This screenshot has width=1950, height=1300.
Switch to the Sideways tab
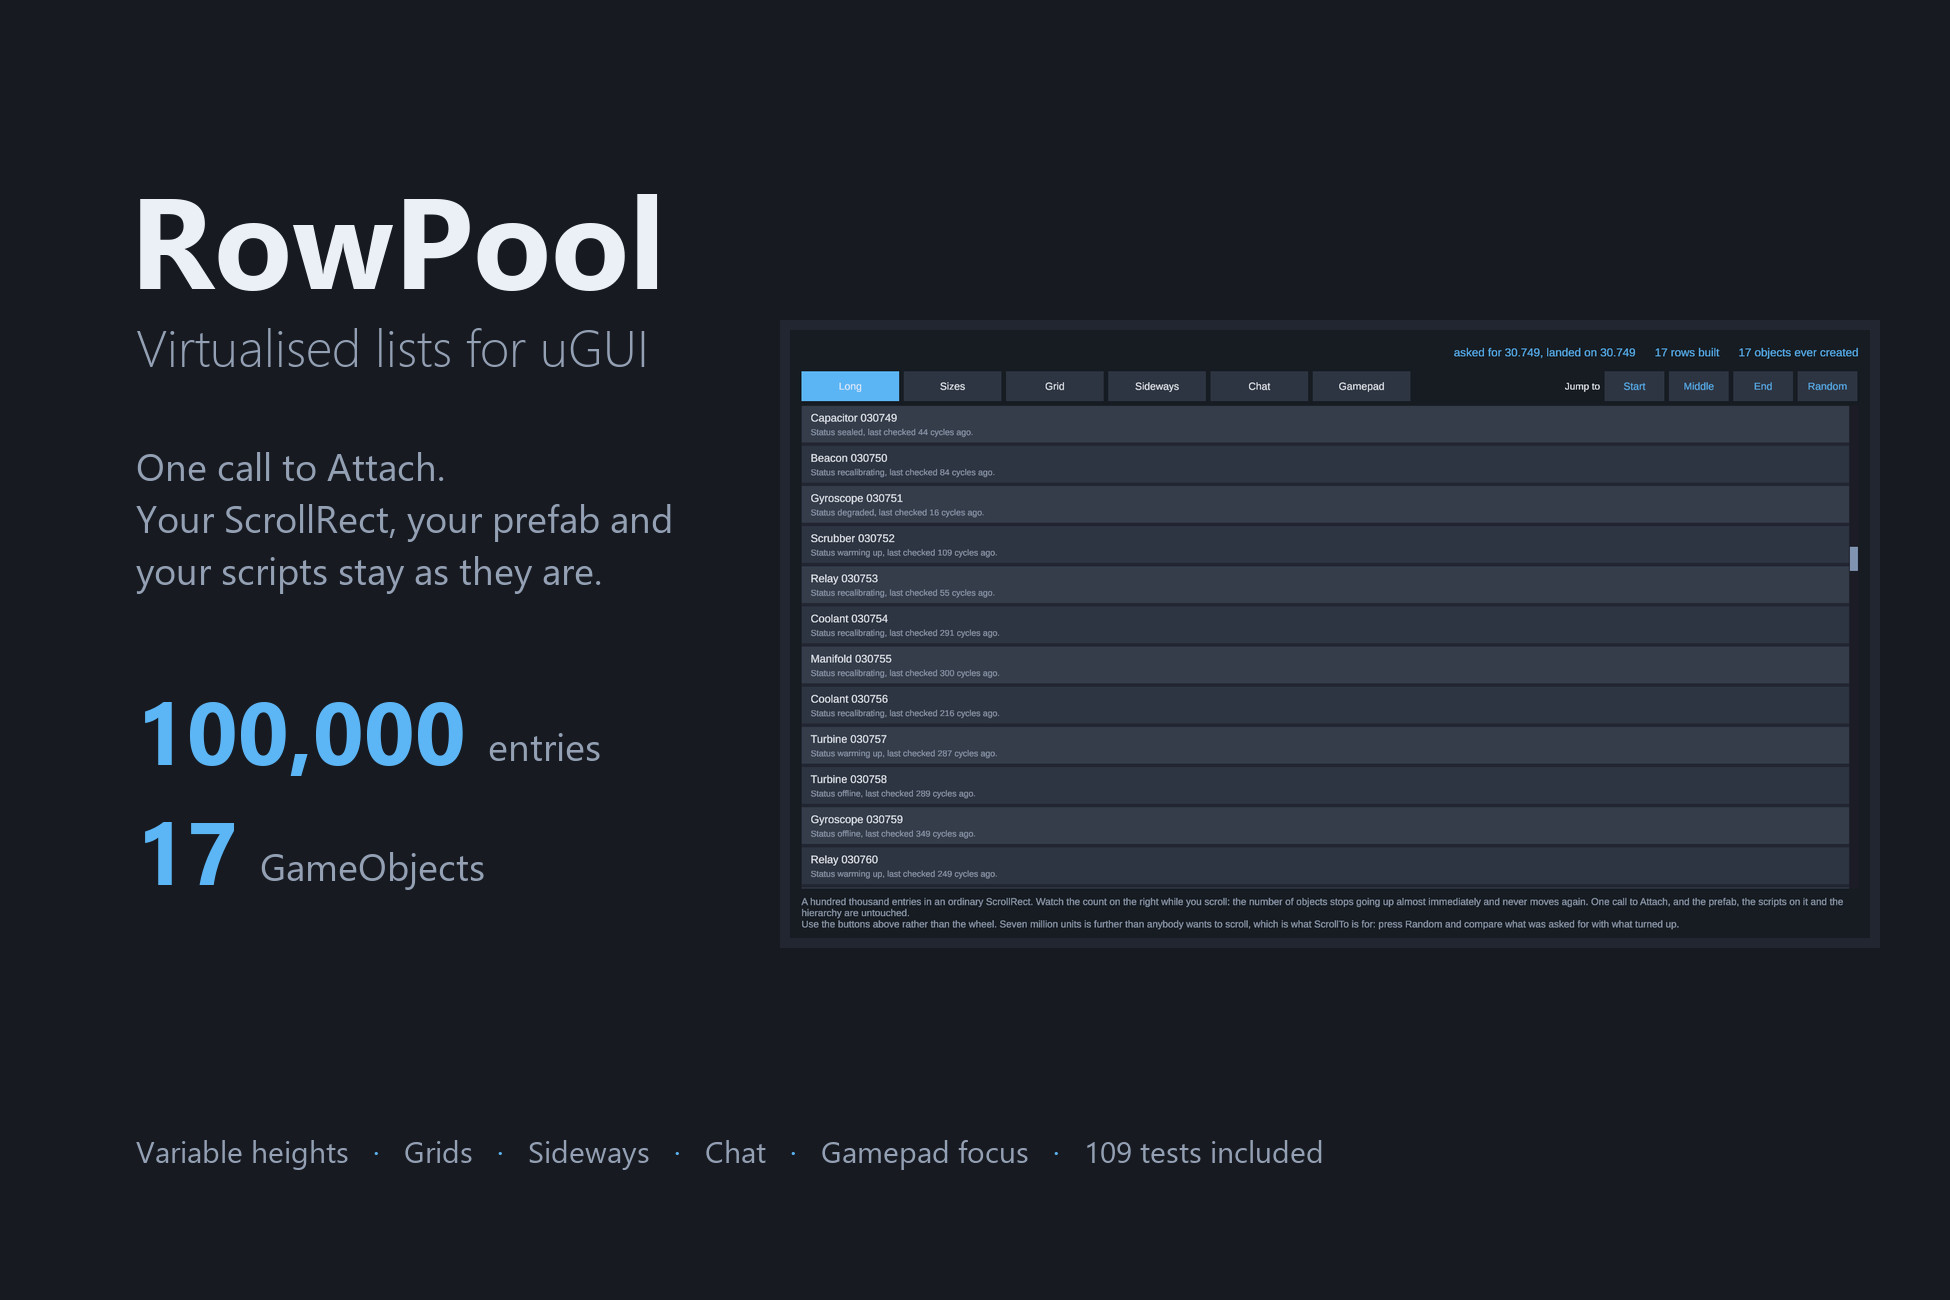coord(1157,386)
